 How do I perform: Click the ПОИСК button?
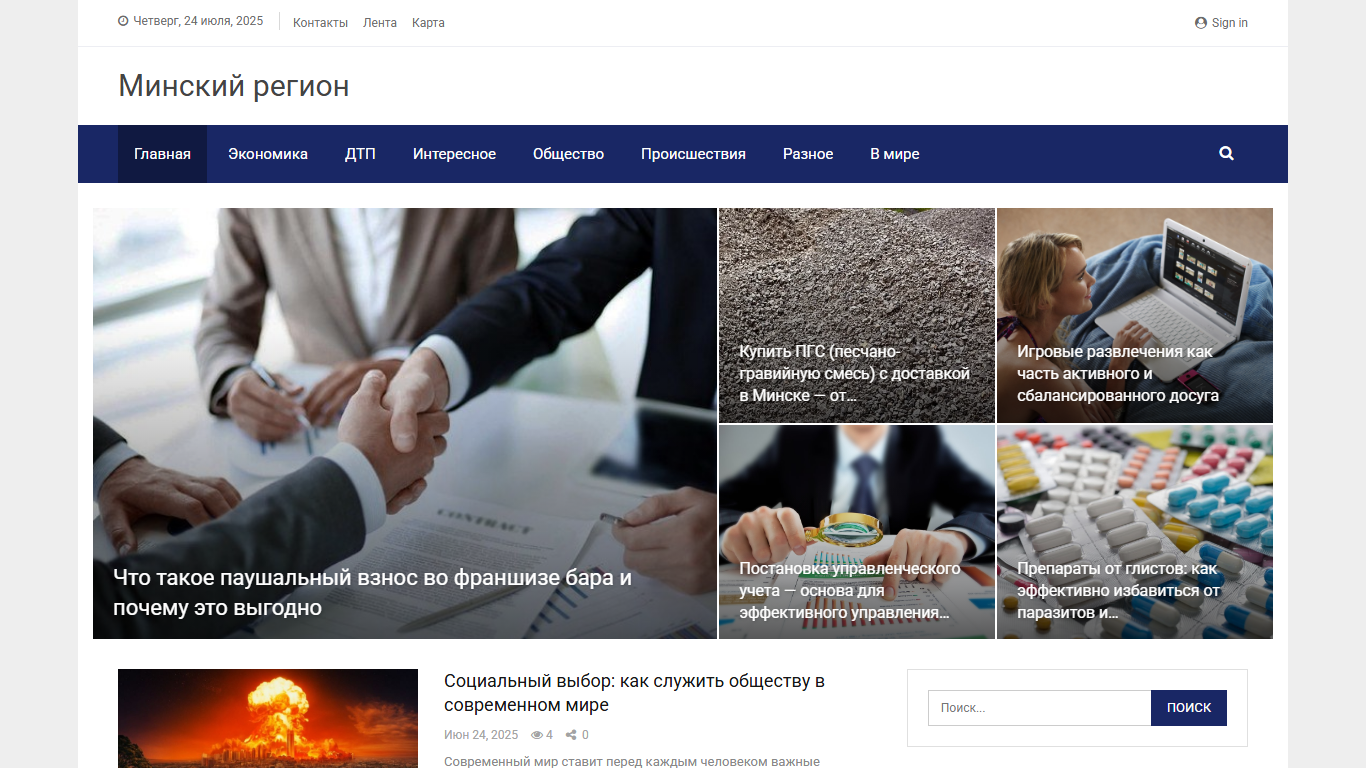tap(1189, 708)
